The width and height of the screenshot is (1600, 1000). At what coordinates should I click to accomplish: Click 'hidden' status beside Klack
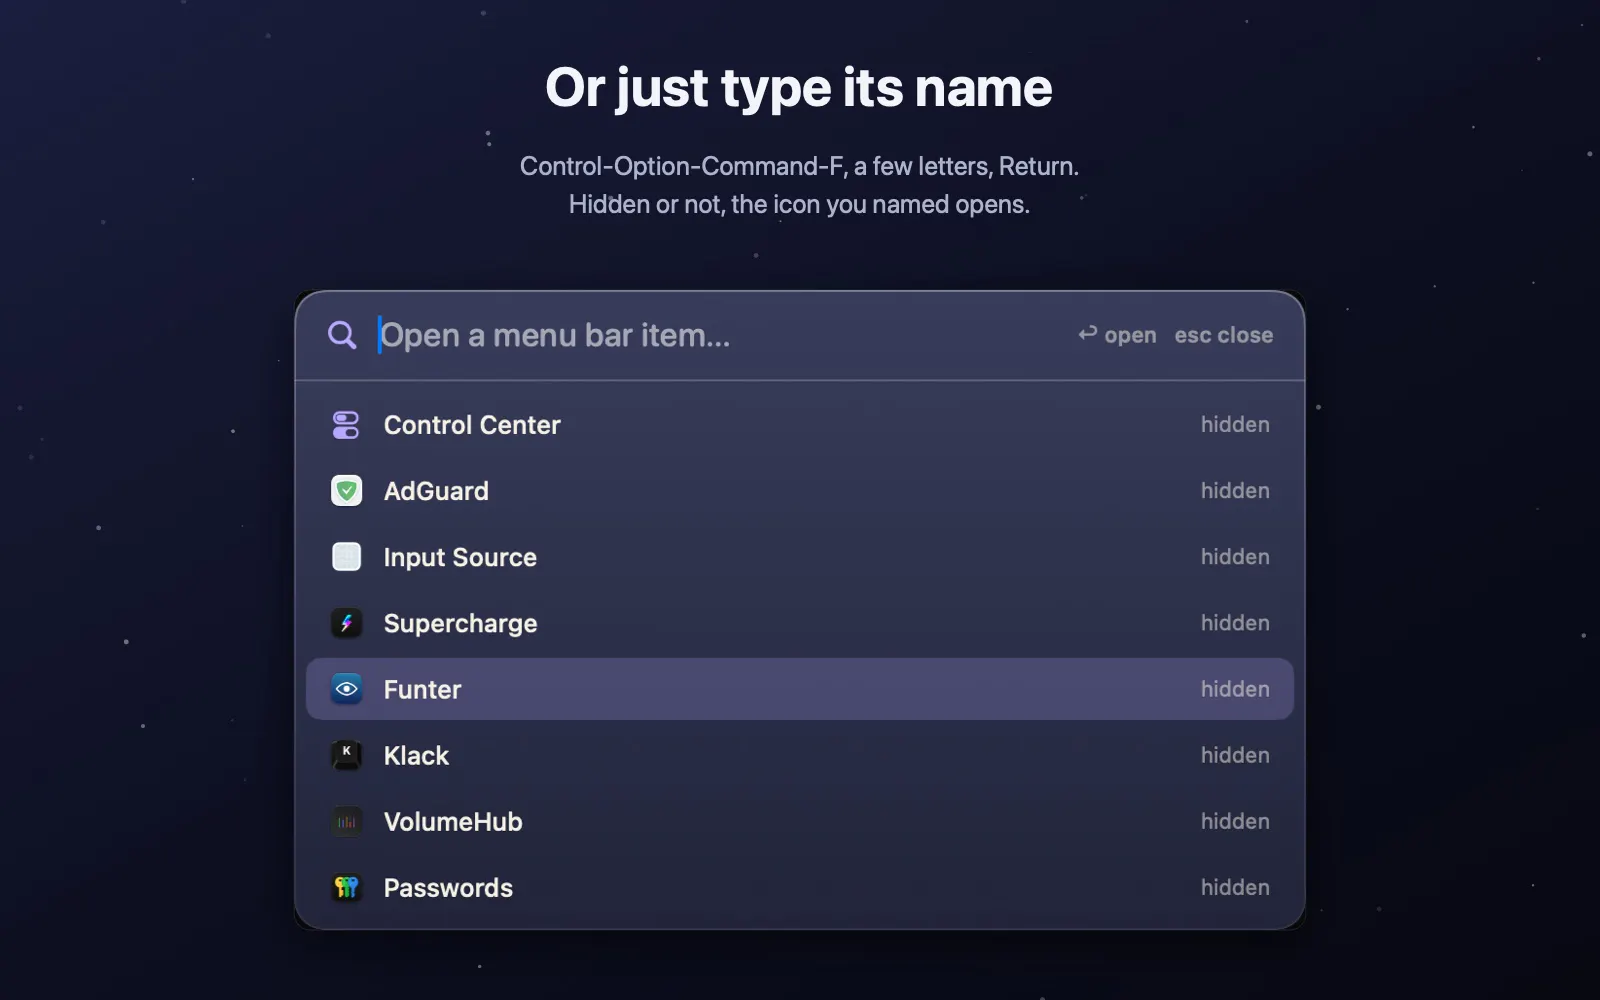(x=1235, y=754)
